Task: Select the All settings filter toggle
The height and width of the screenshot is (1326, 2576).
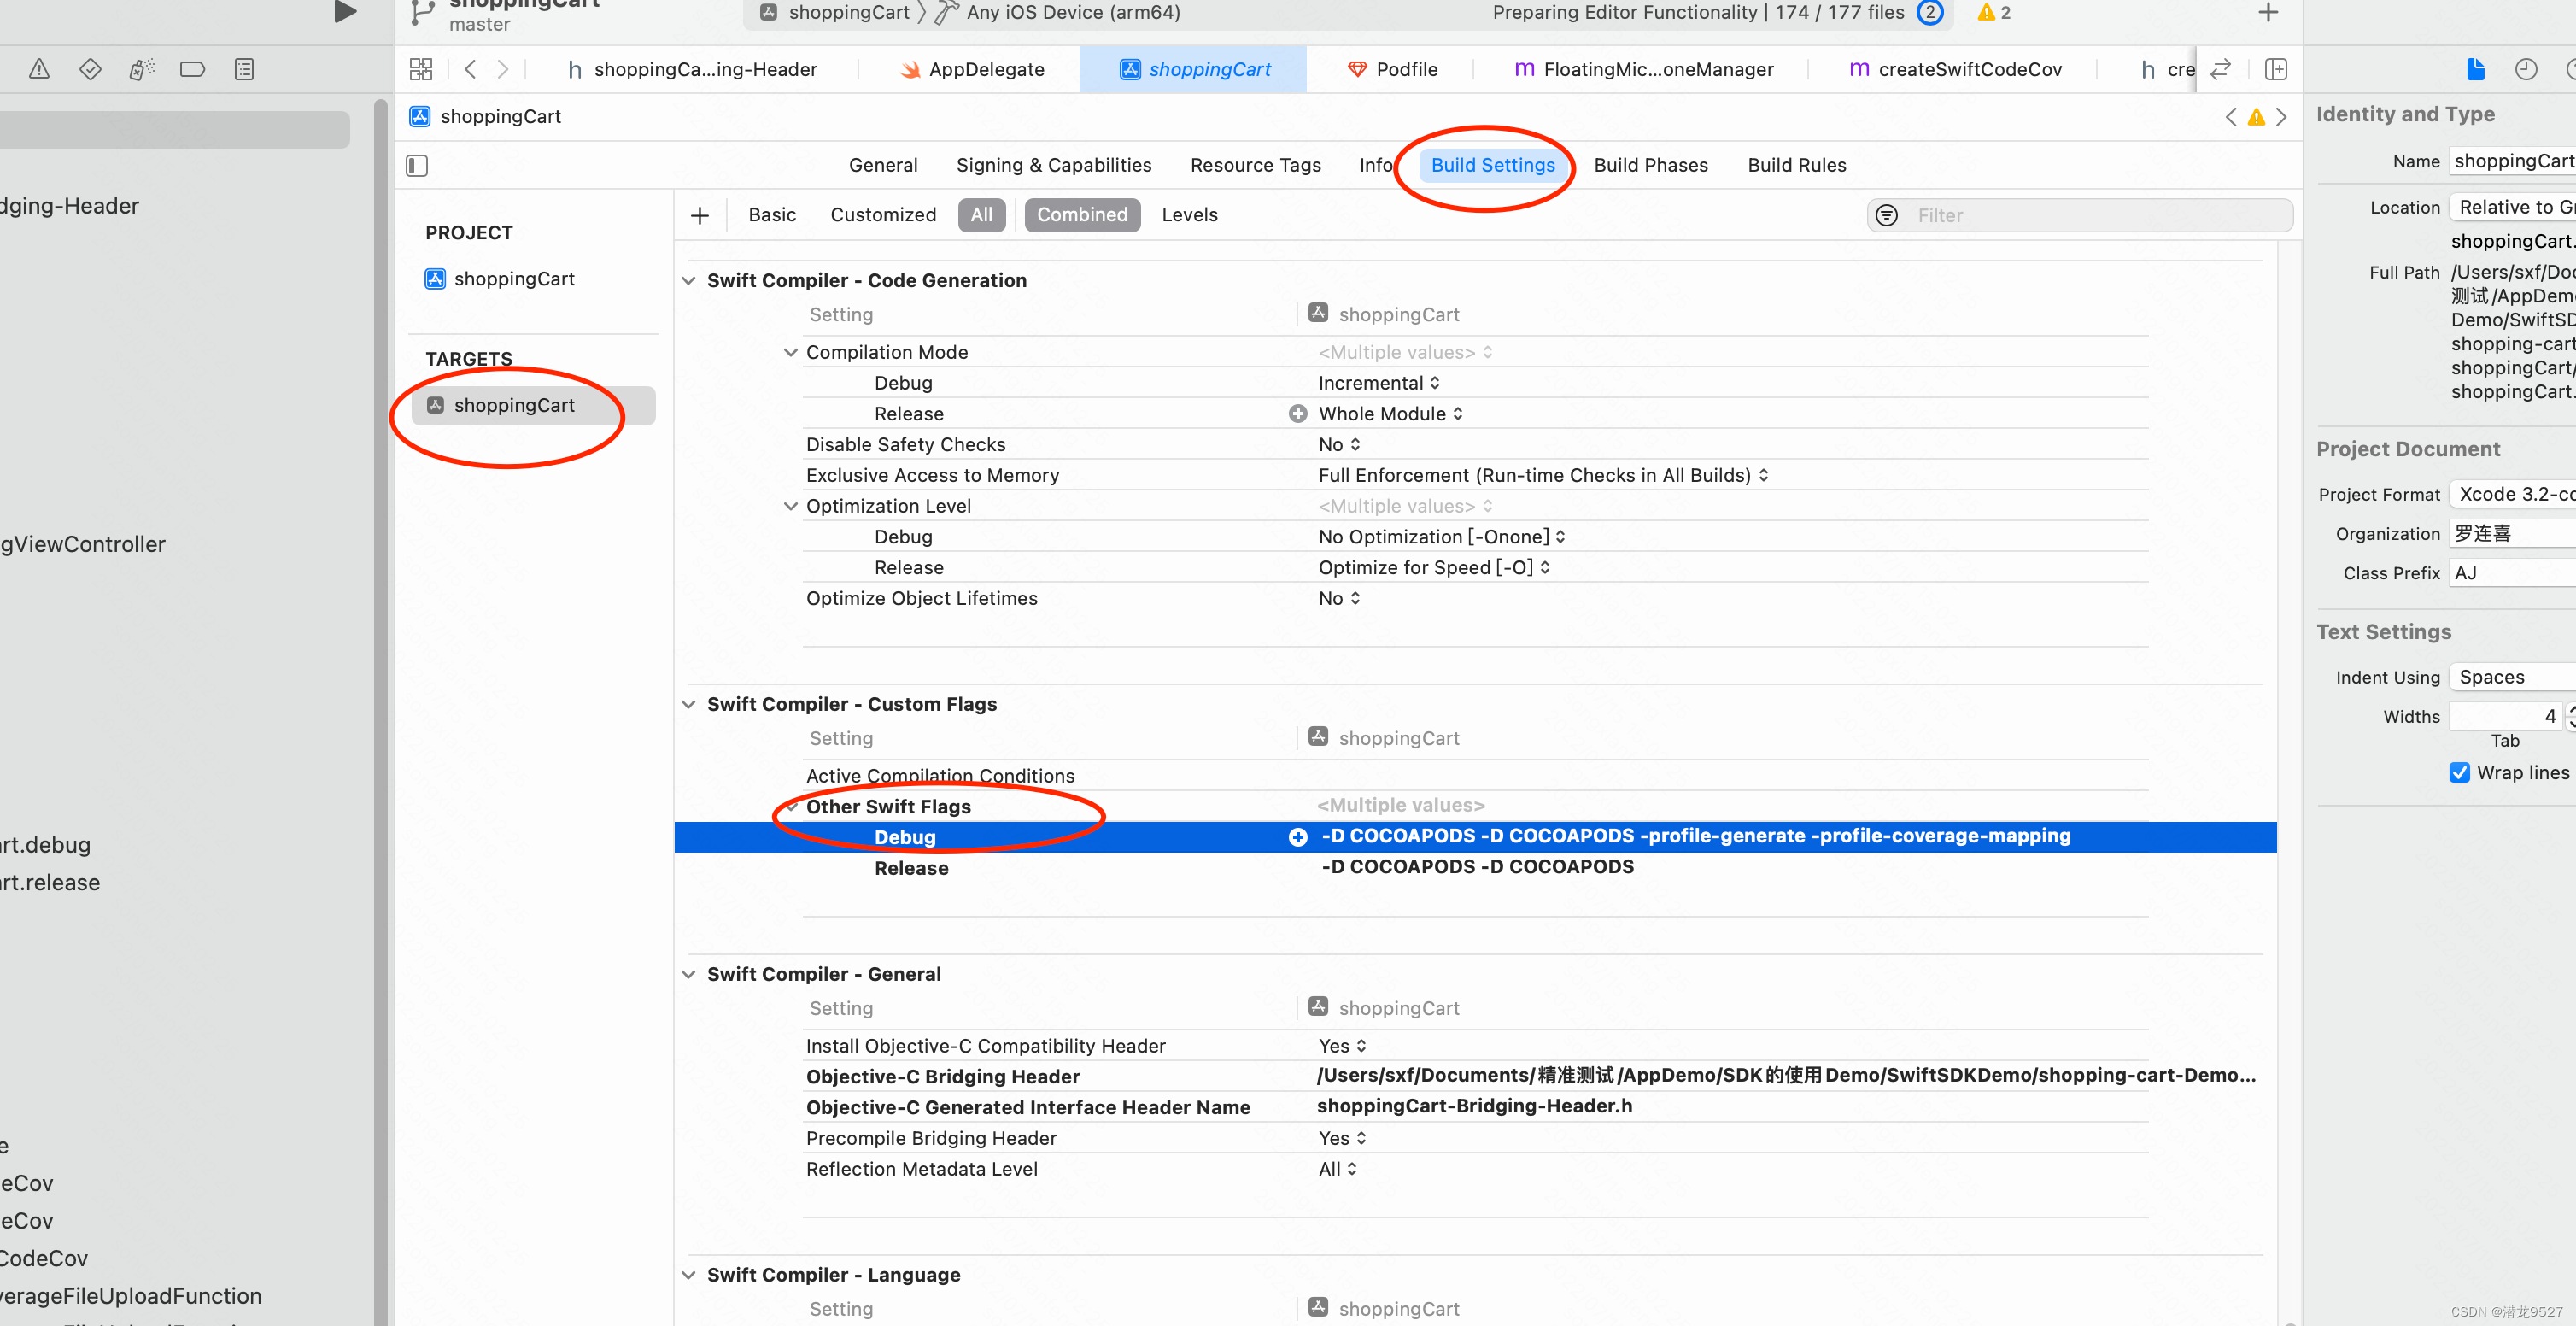Action: (981, 215)
